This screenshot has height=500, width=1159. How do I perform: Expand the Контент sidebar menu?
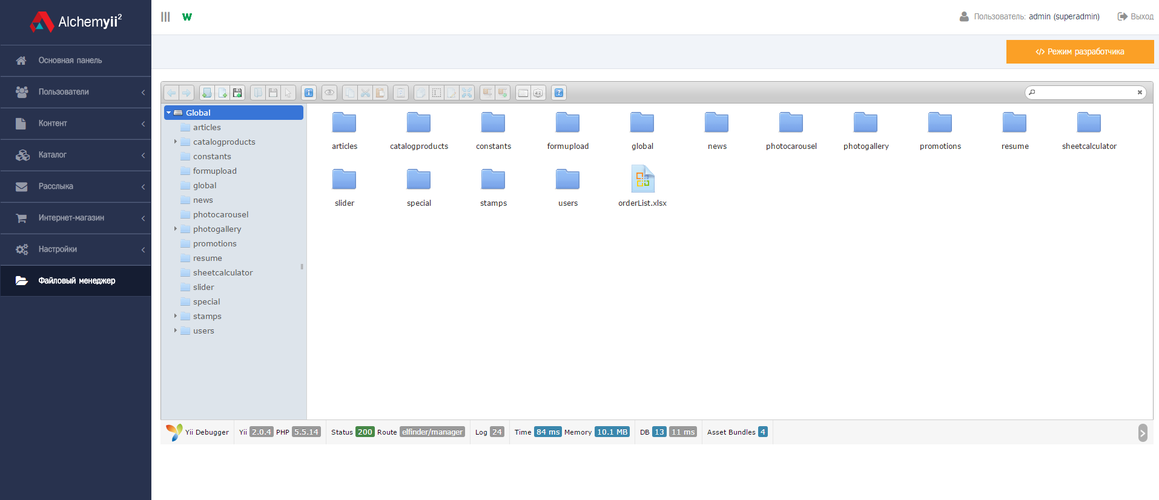[x=75, y=124]
